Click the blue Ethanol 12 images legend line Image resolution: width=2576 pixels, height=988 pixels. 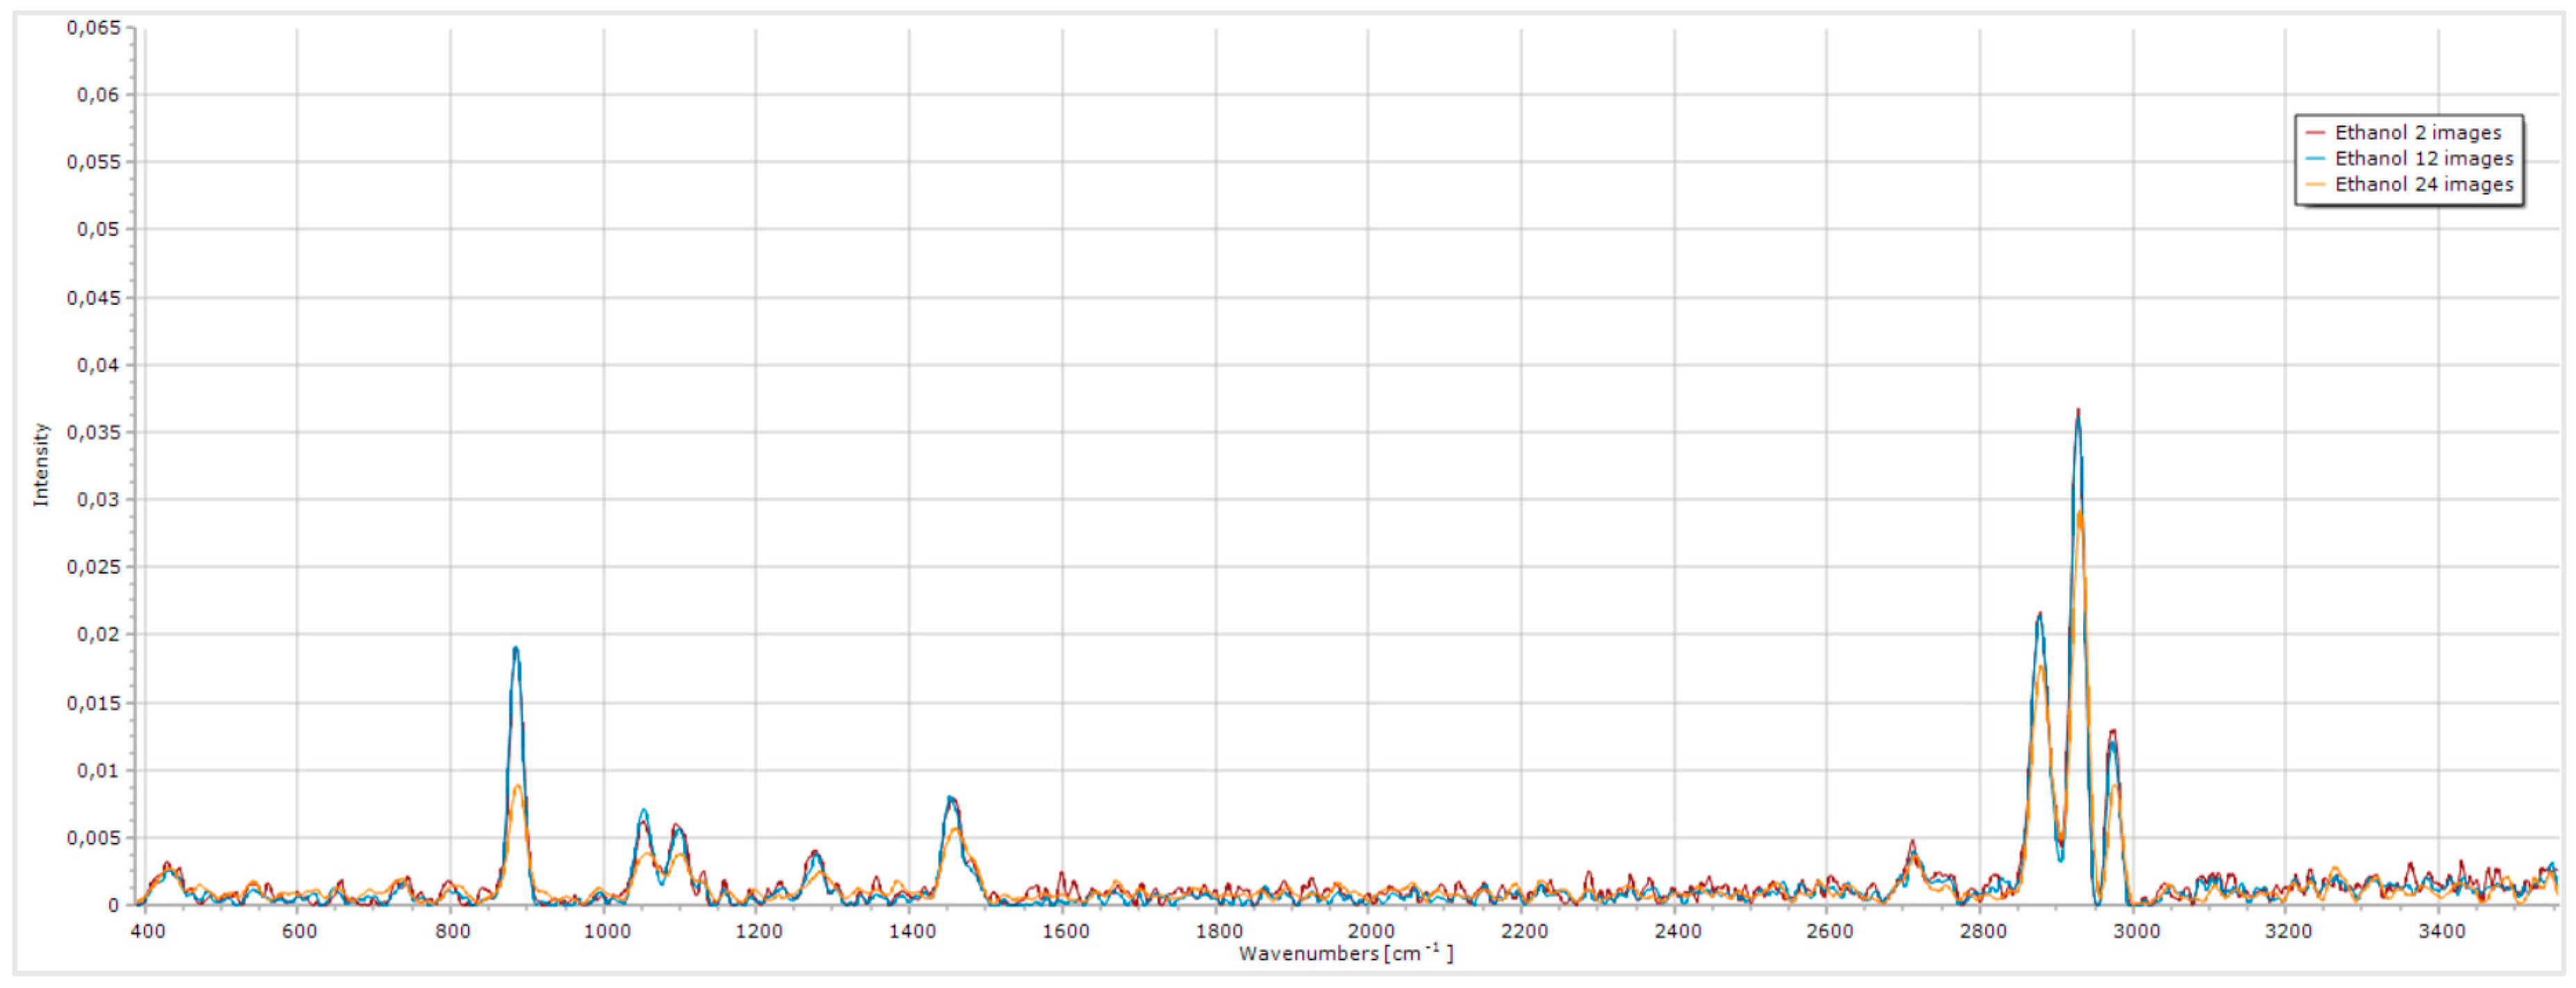[2315, 159]
